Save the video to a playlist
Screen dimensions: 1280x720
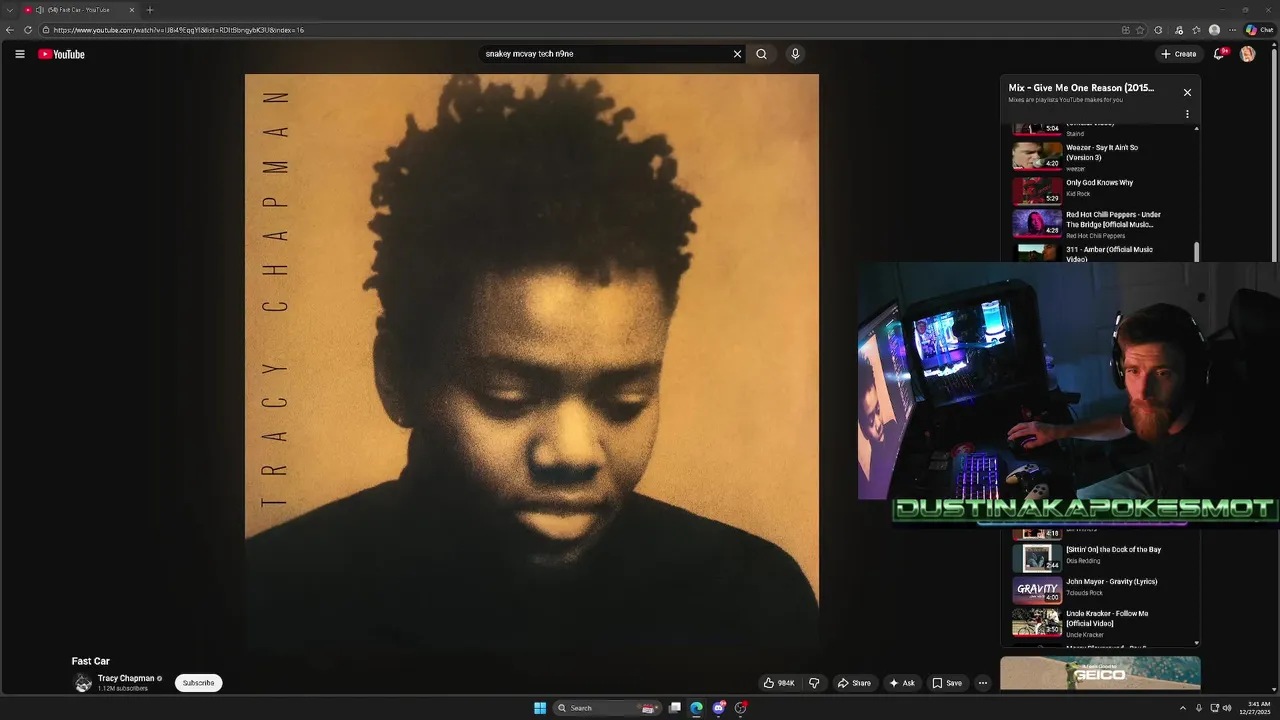[x=947, y=683]
